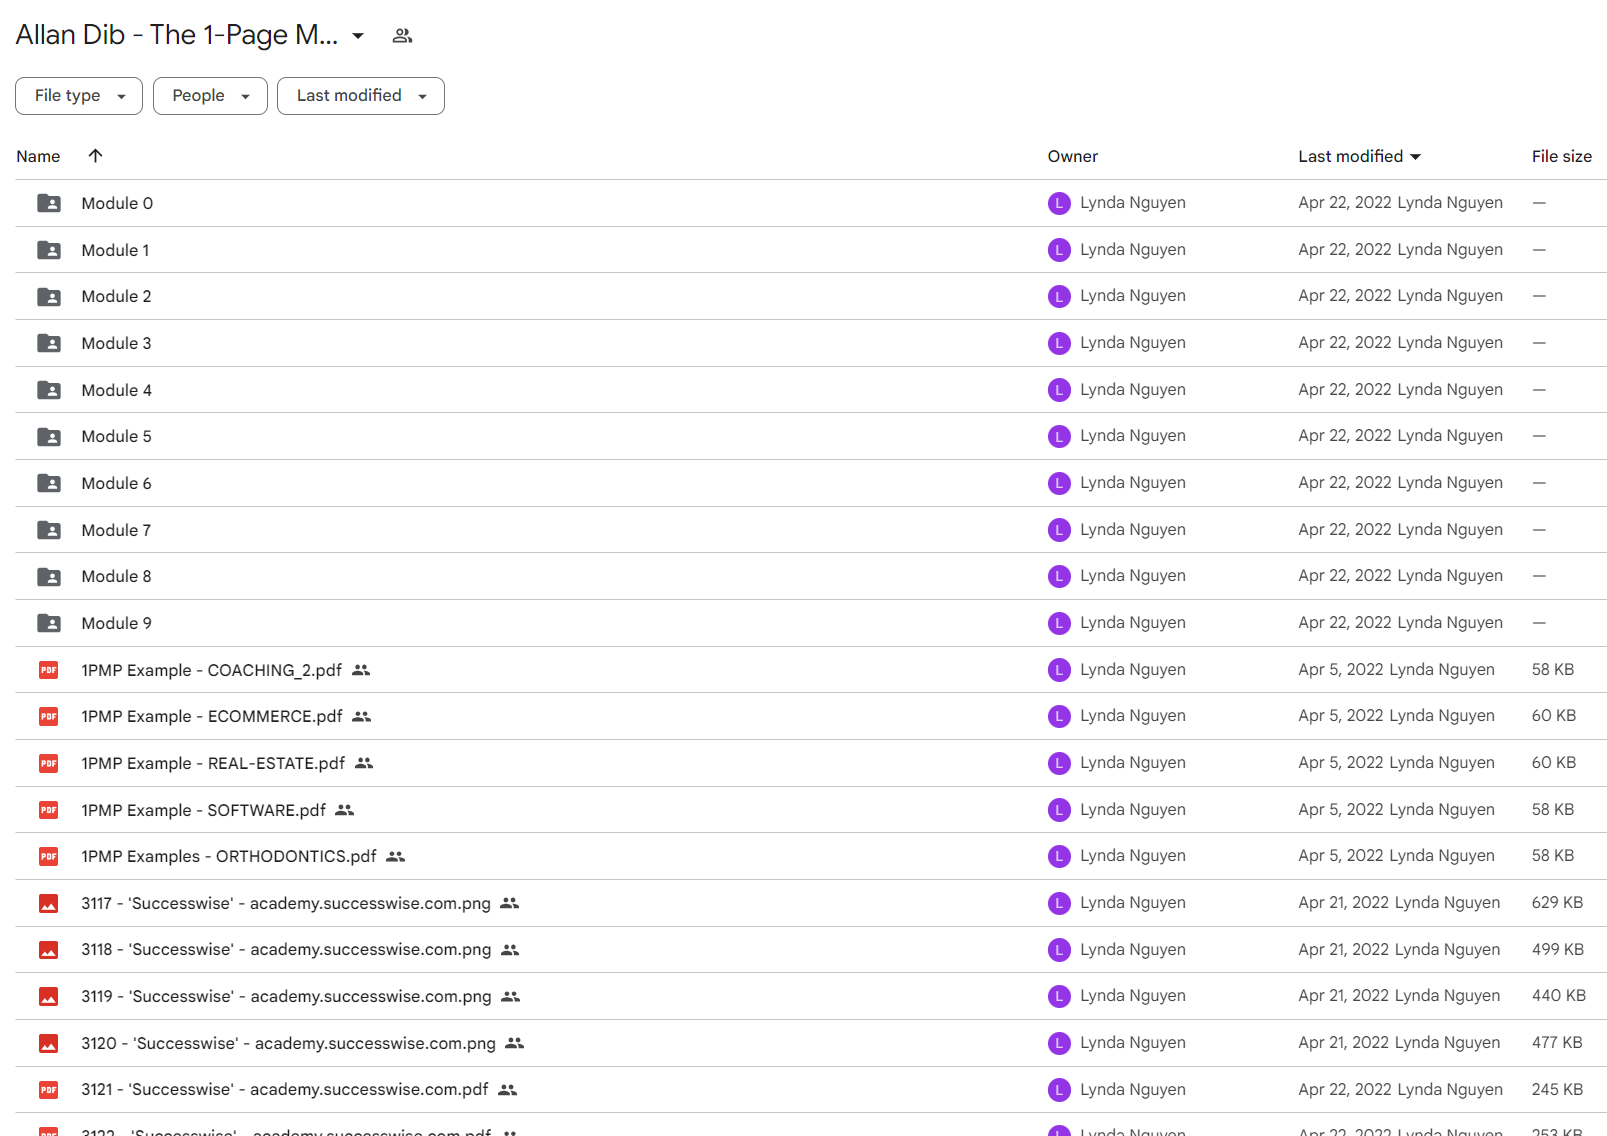
Task: Select the Module 0 folder name
Action: [x=117, y=203]
